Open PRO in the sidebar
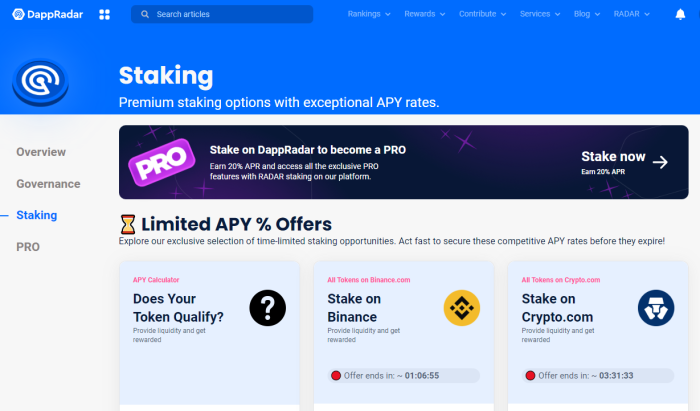 [28, 247]
